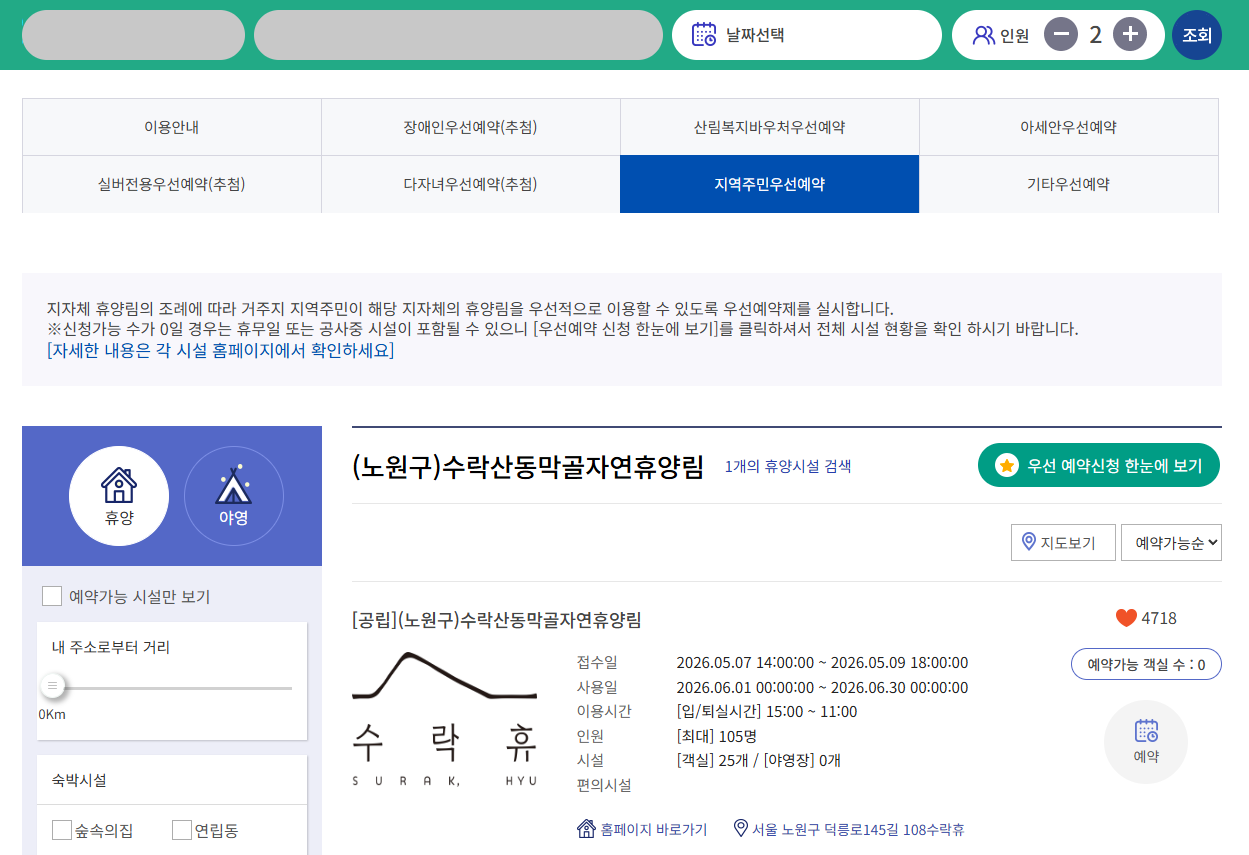Click the 0Km distance label
This screenshot has width=1249, height=855.
tap(52, 715)
